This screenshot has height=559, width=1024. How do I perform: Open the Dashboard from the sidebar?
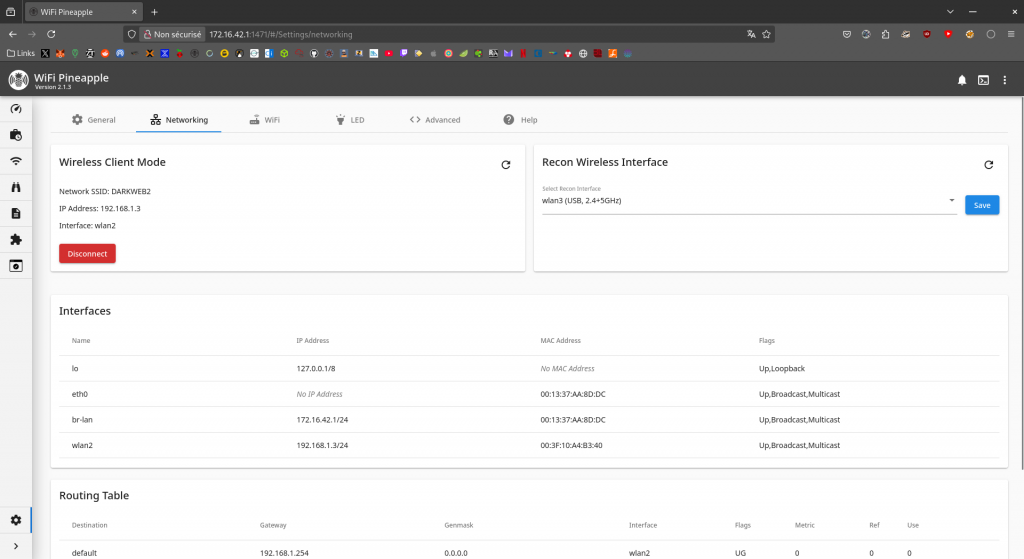point(16,109)
